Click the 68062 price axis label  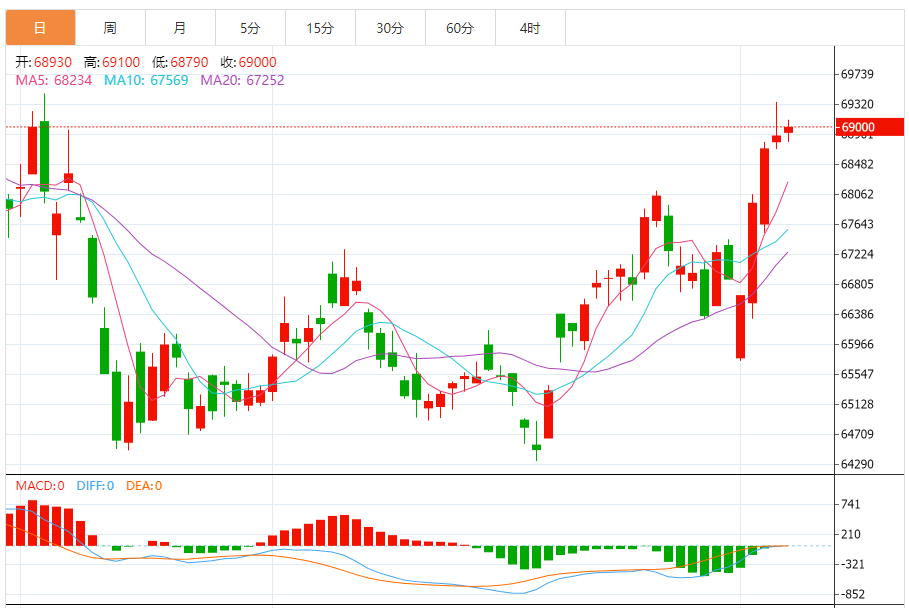(857, 194)
